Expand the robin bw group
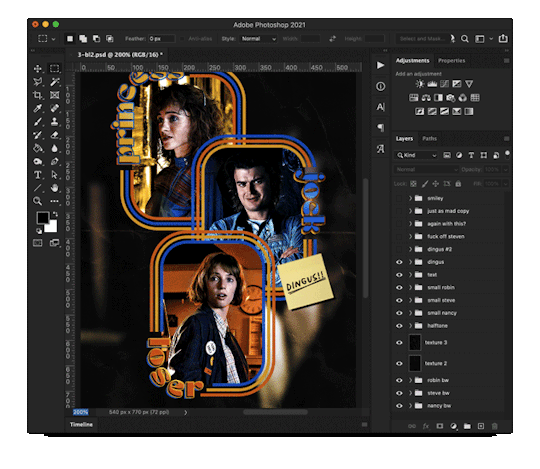Image resolution: width=540 pixels, height=469 pixels. [410, 381]
